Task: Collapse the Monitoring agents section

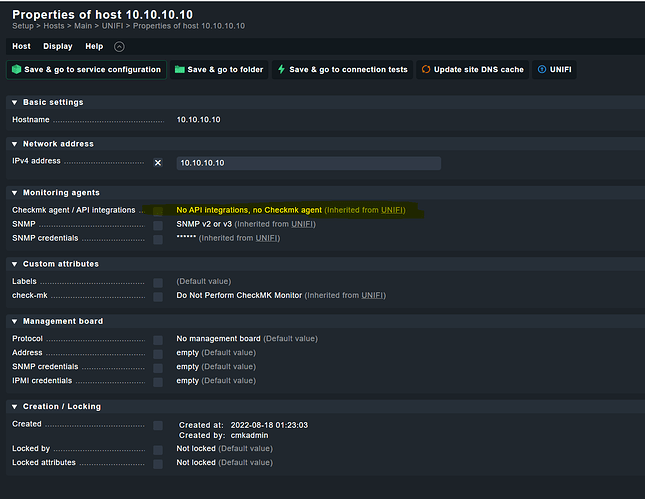Action: [14, 192]
